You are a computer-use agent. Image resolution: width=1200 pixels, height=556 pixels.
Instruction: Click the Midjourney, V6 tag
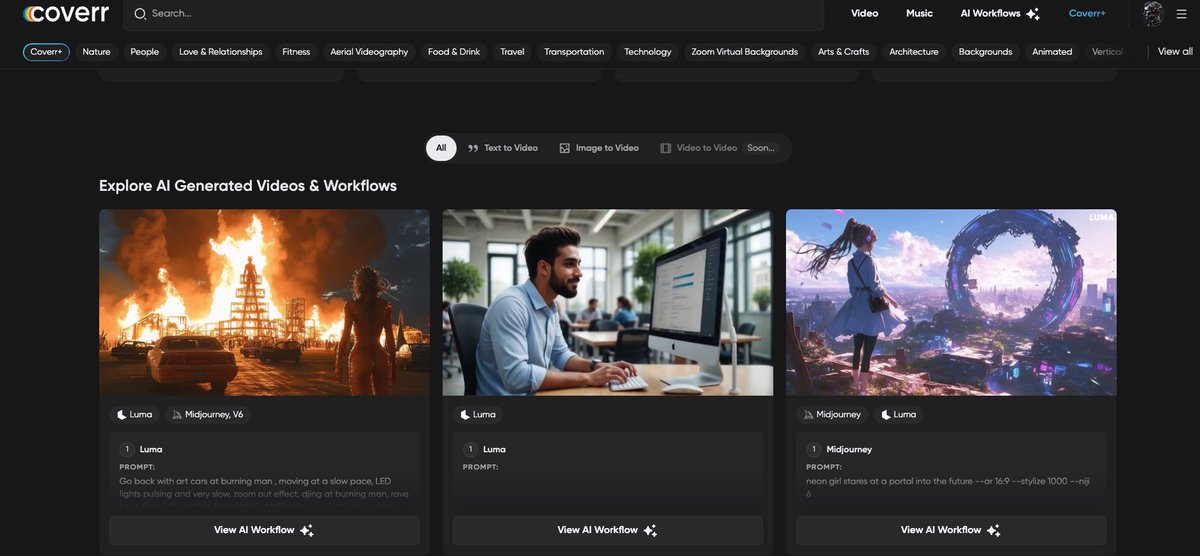[208, 414]
